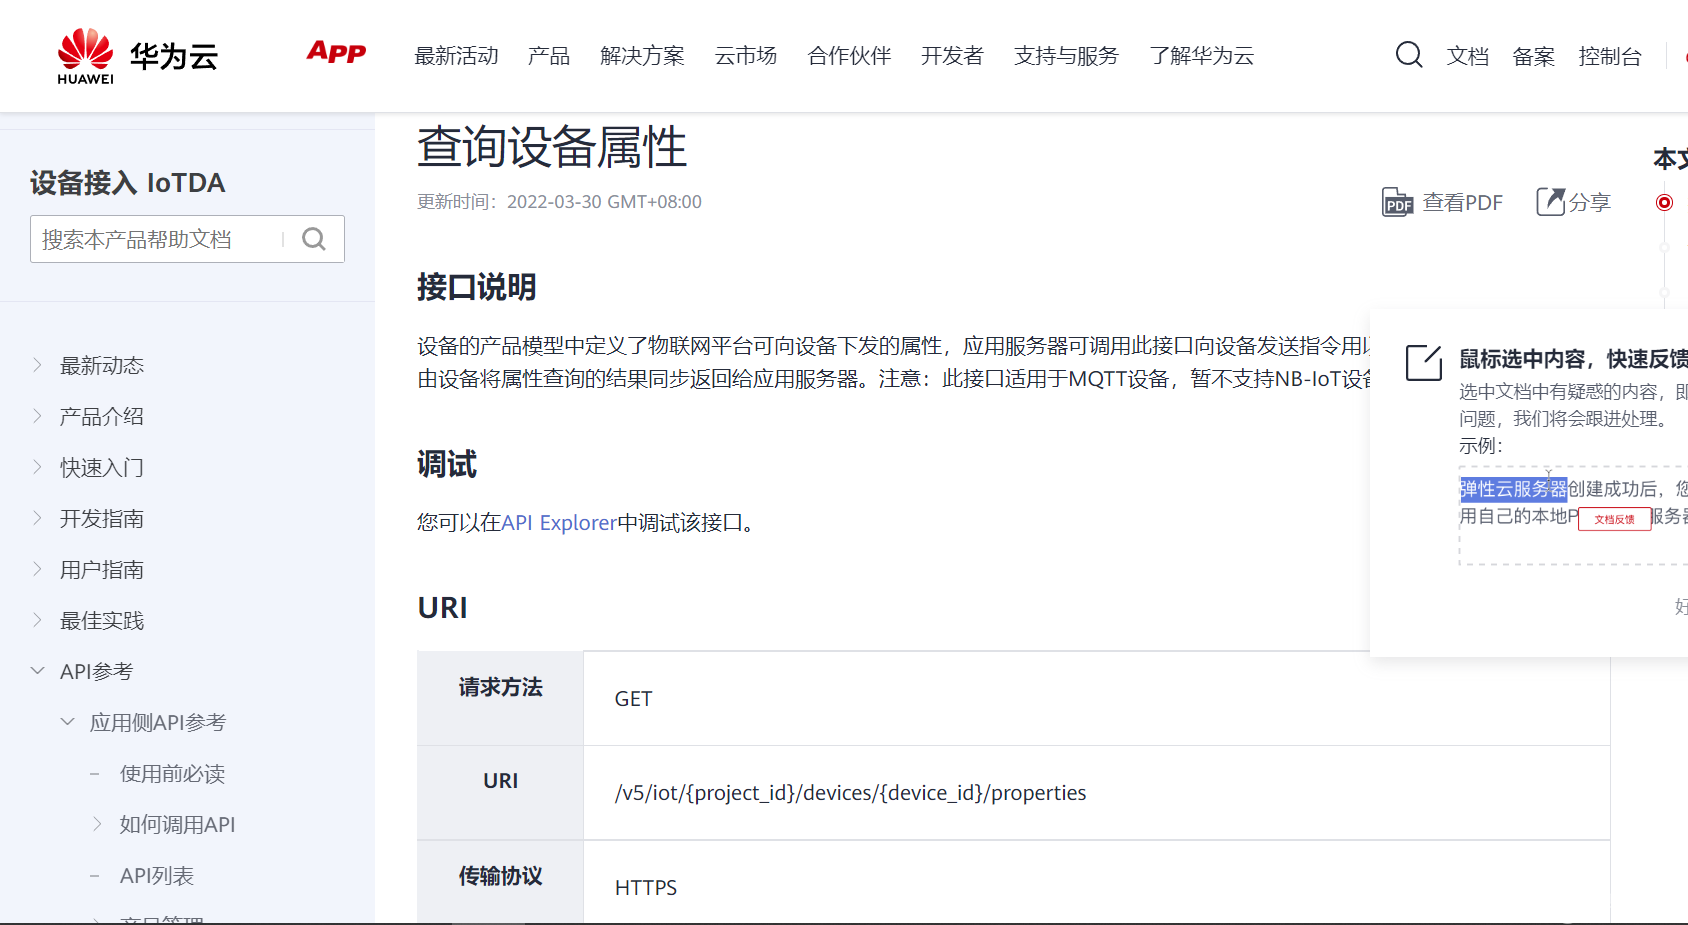The image size is (1688, 925).
Task: Open 开发指南 sidebar item
Action: (102, 518)
